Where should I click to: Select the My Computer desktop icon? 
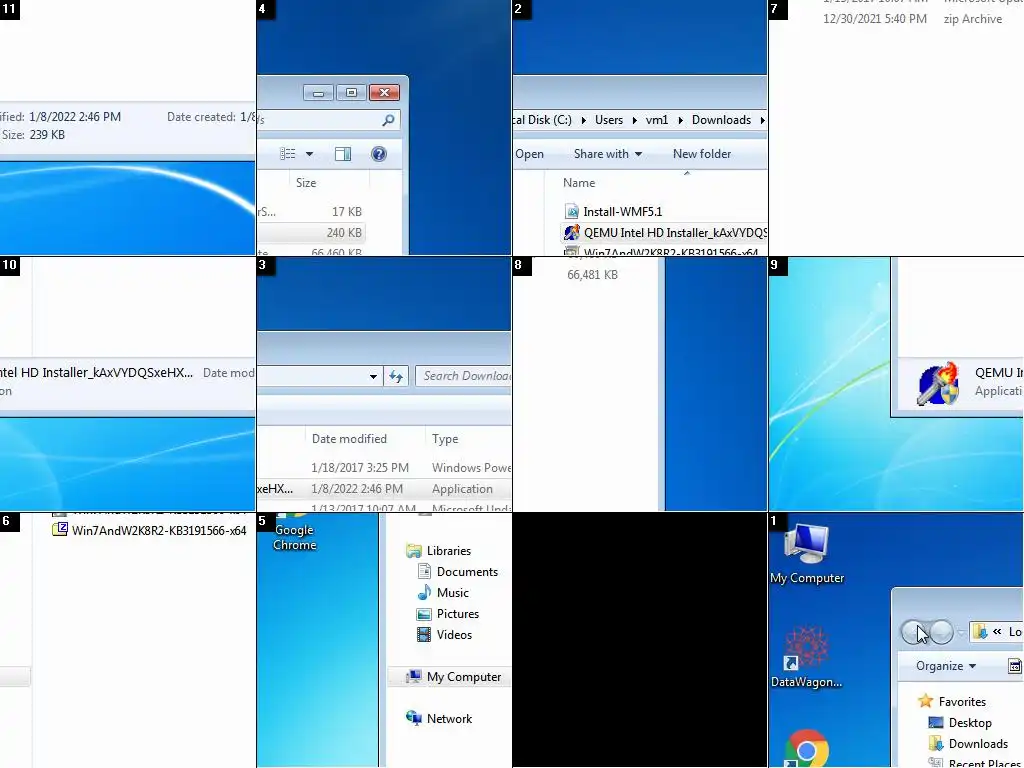click(807, 553)
